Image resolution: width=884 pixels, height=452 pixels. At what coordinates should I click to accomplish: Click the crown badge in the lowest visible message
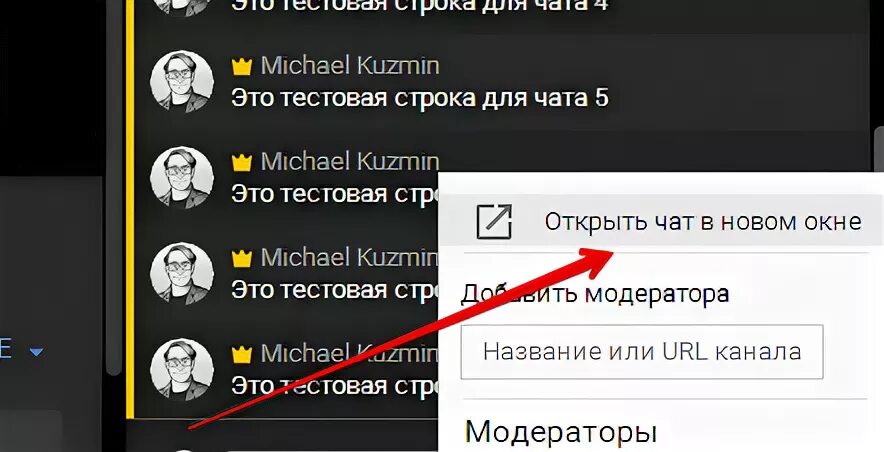pos(242,354)
